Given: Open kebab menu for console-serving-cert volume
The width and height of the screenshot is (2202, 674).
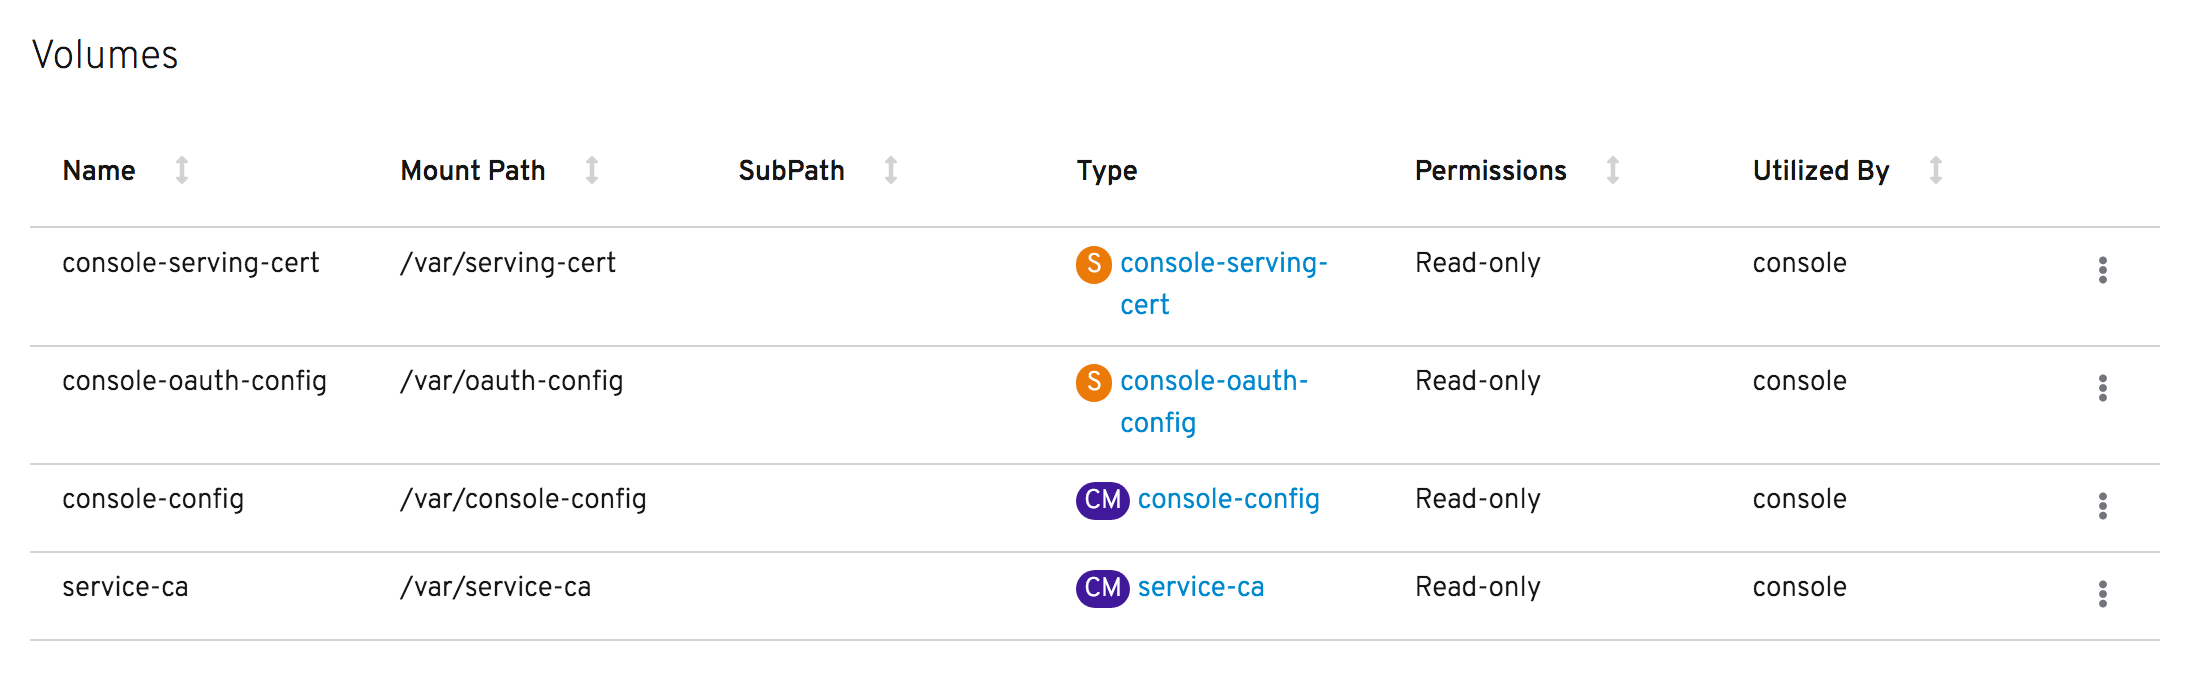Looking at the screenshot, I should pos(2102,270).
